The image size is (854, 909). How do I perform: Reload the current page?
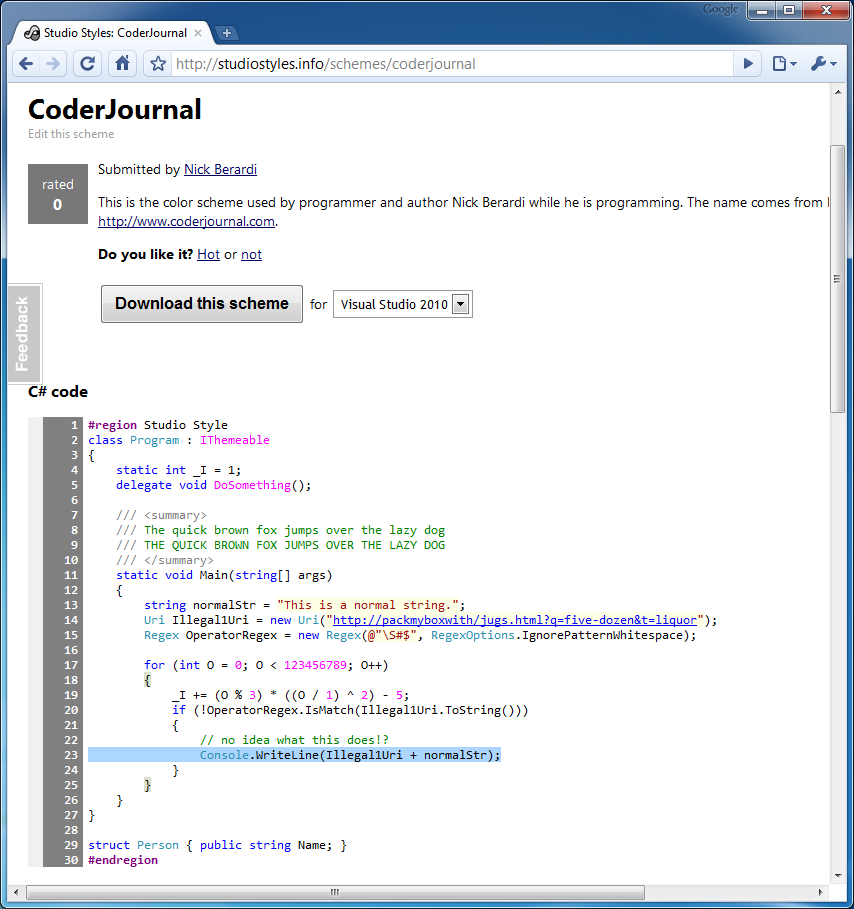pos(87,63)
